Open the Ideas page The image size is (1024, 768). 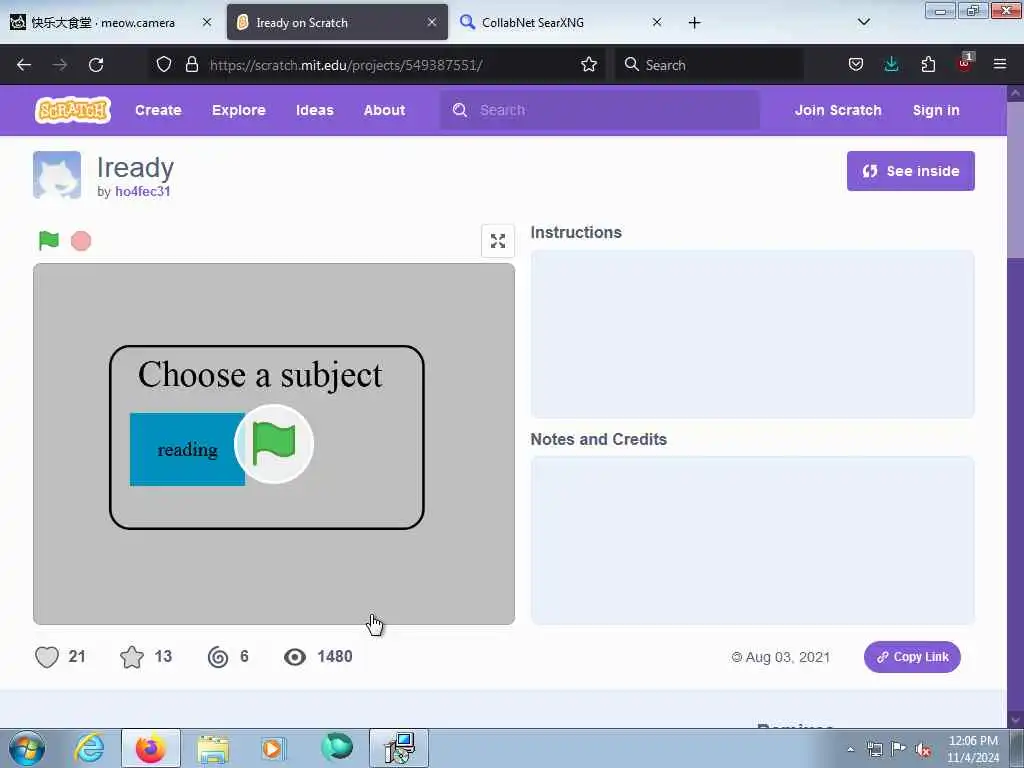[315, 110]
